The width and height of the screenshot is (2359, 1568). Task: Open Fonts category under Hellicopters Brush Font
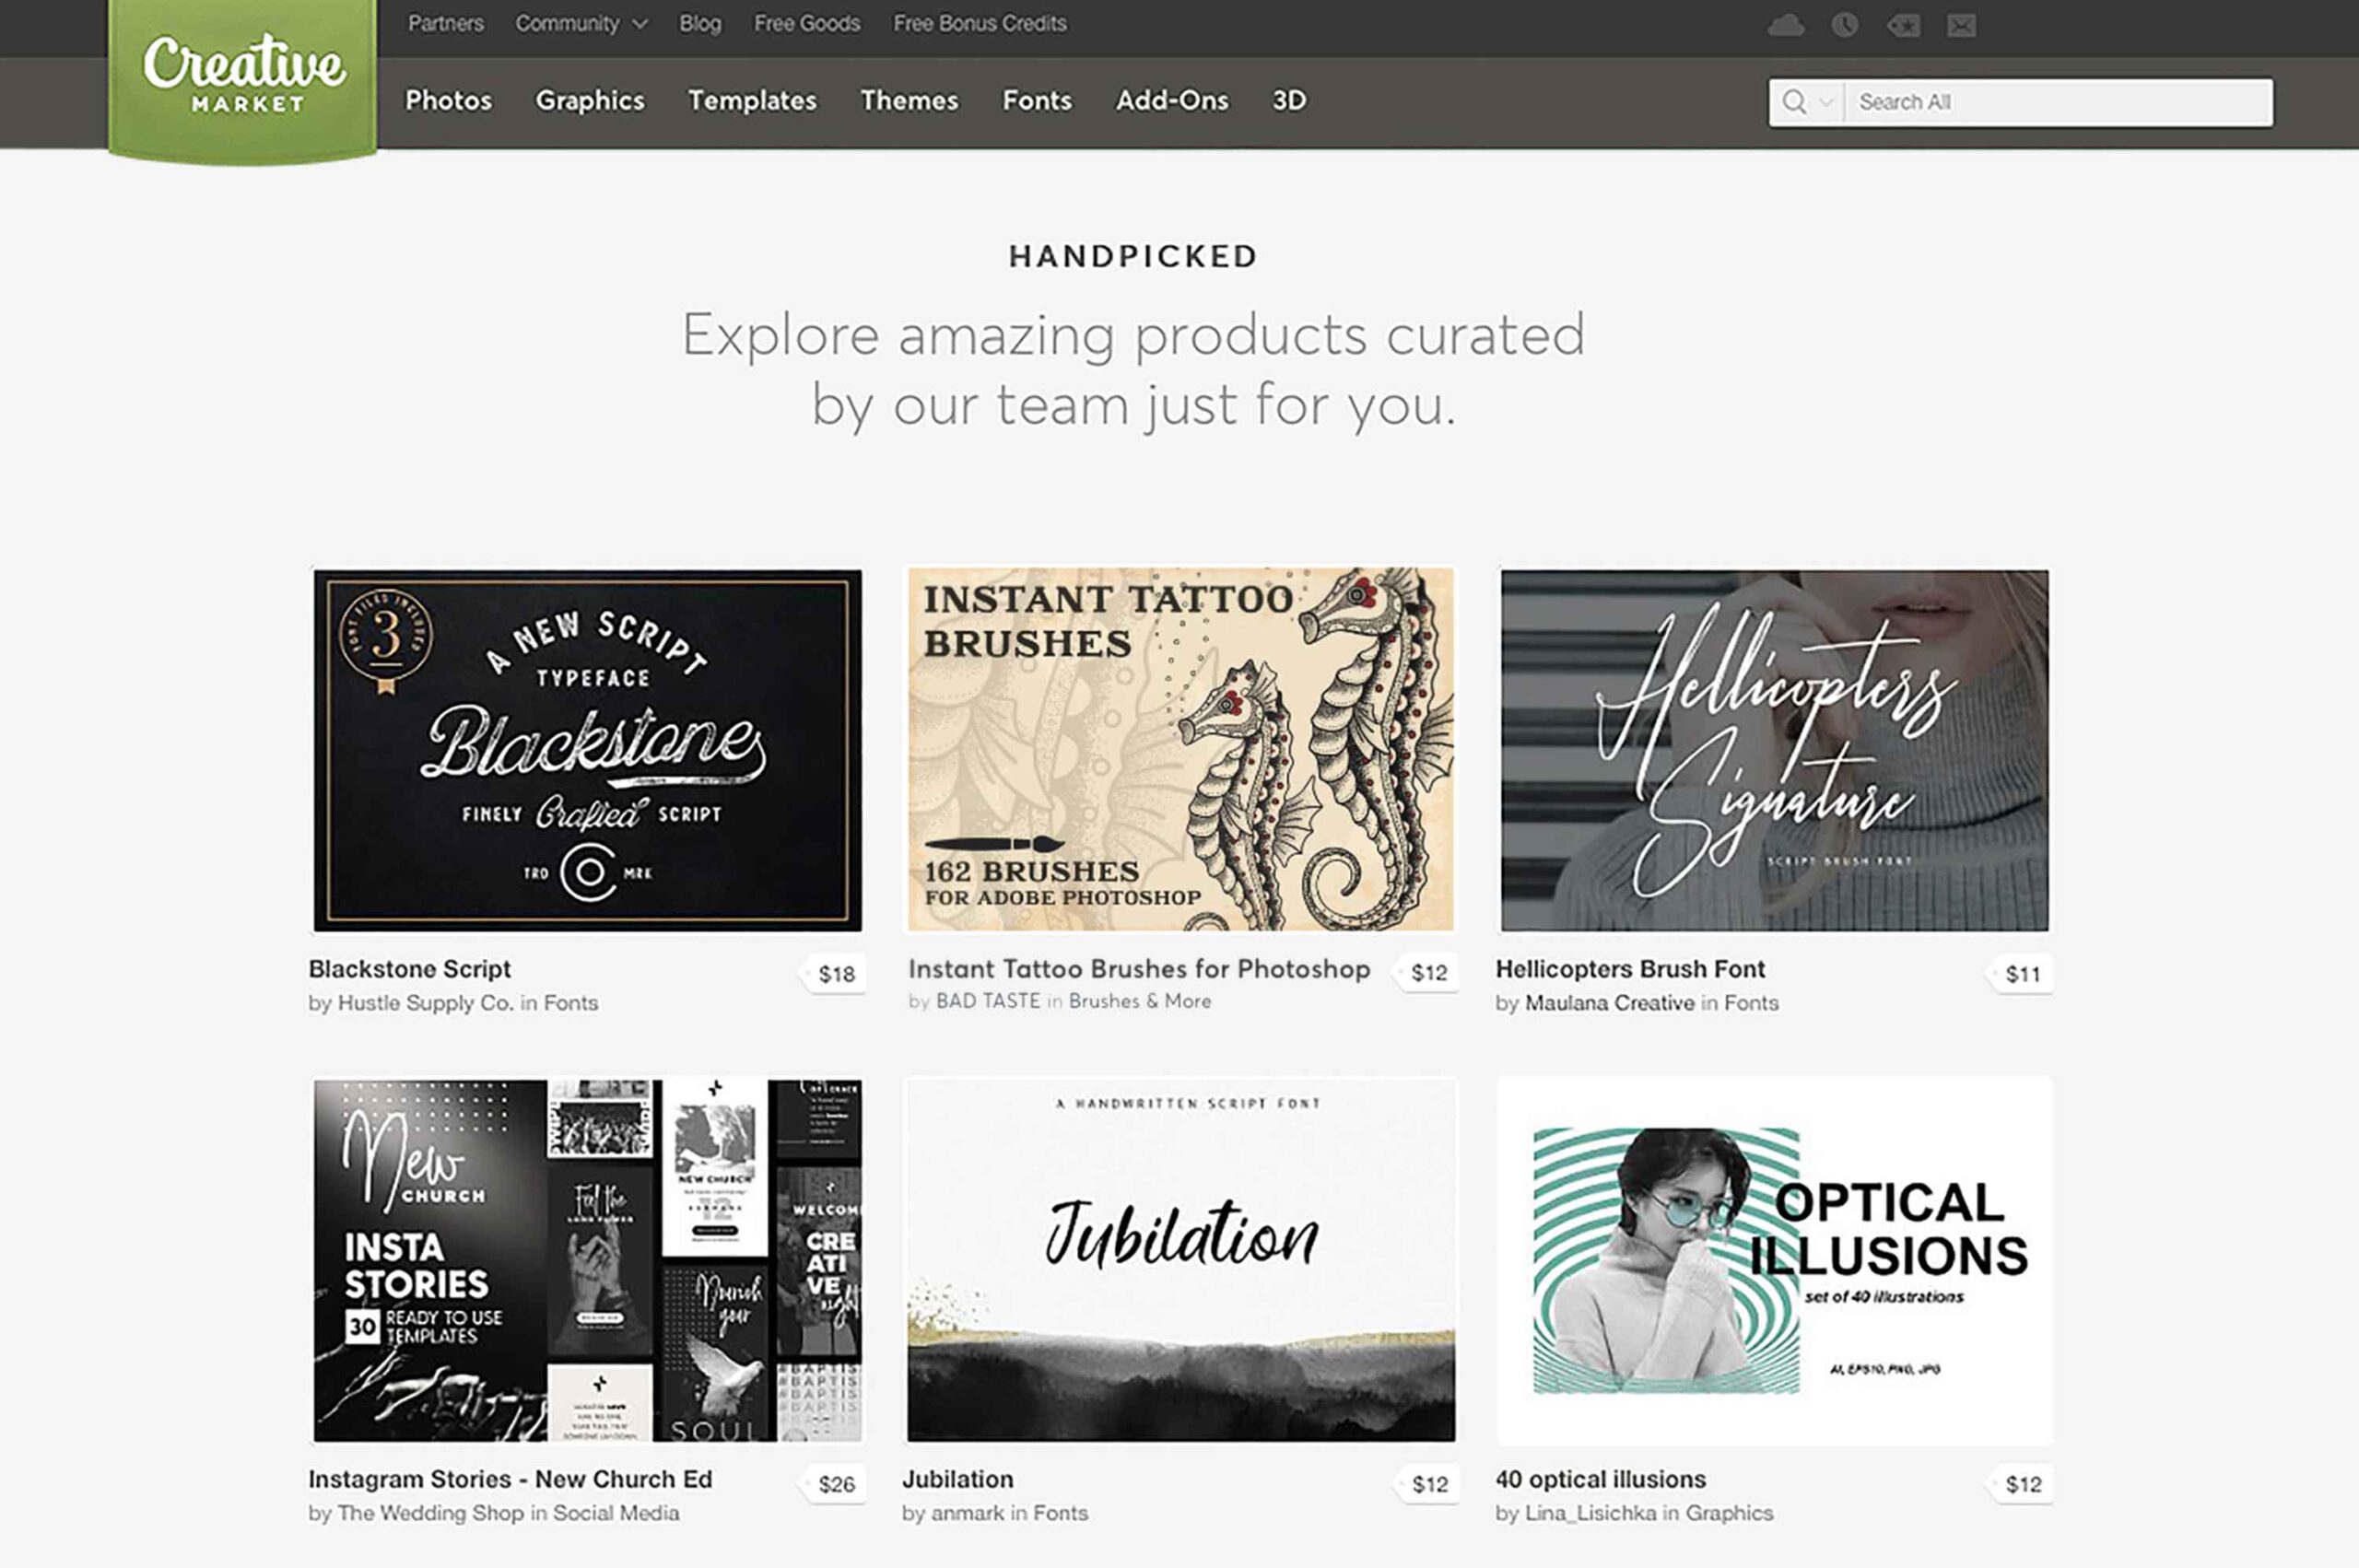click(1751, 1003)
